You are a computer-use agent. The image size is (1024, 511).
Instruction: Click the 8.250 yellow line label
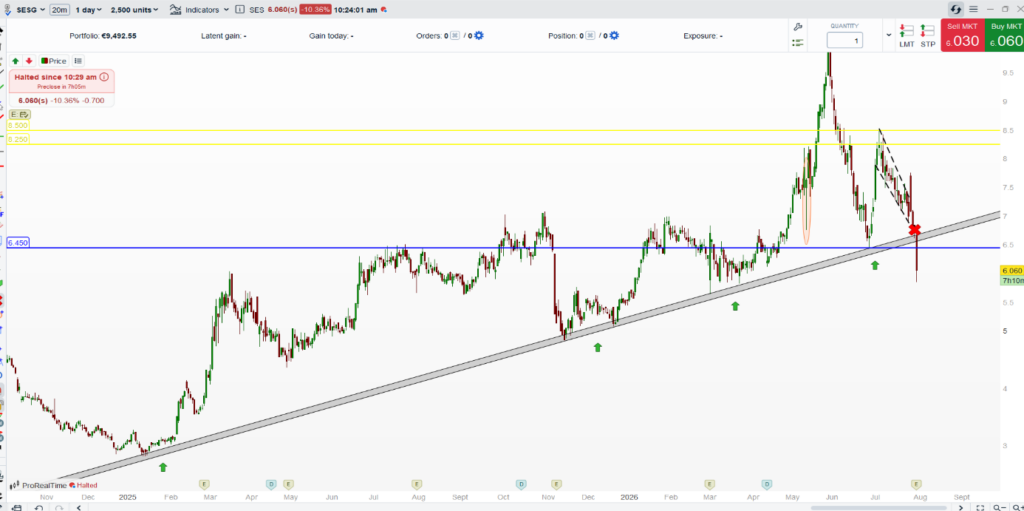click(18, 139)
